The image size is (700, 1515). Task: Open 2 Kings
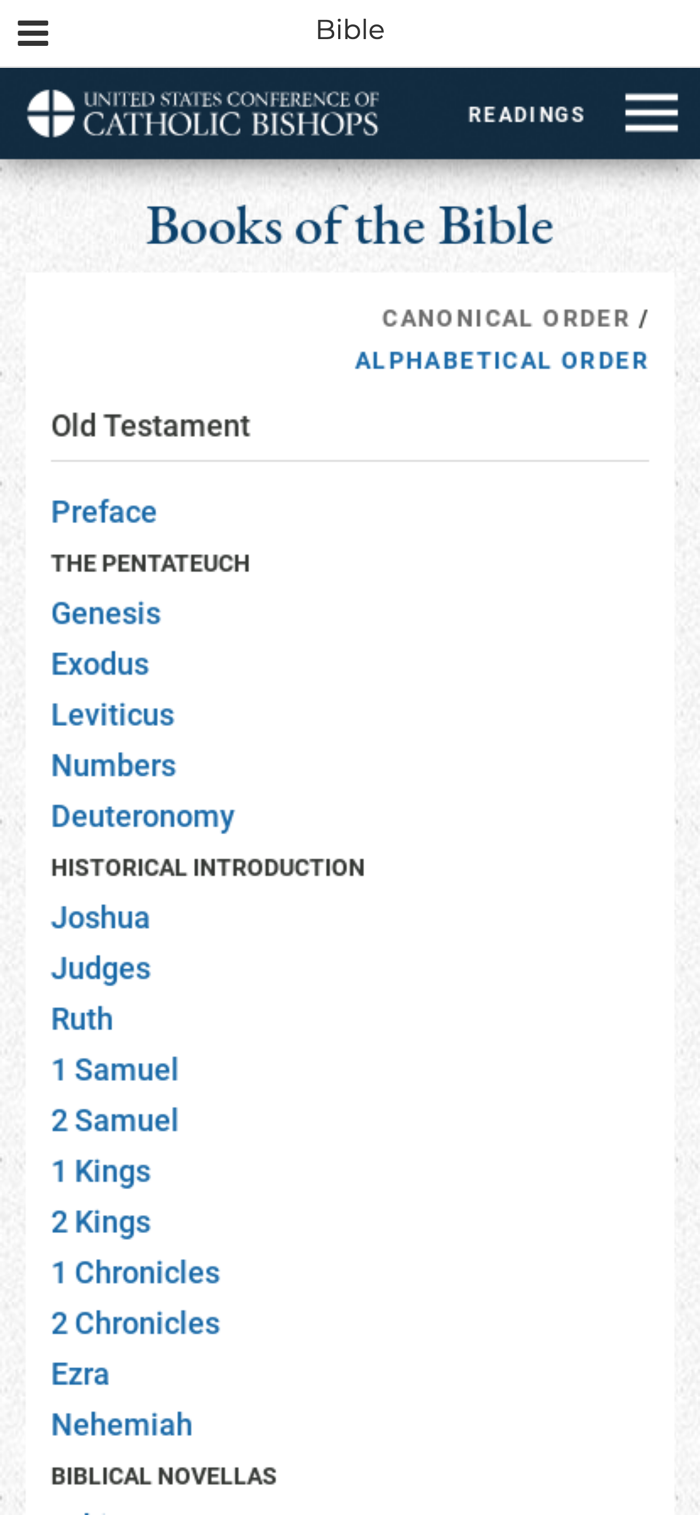[101, 1222]
